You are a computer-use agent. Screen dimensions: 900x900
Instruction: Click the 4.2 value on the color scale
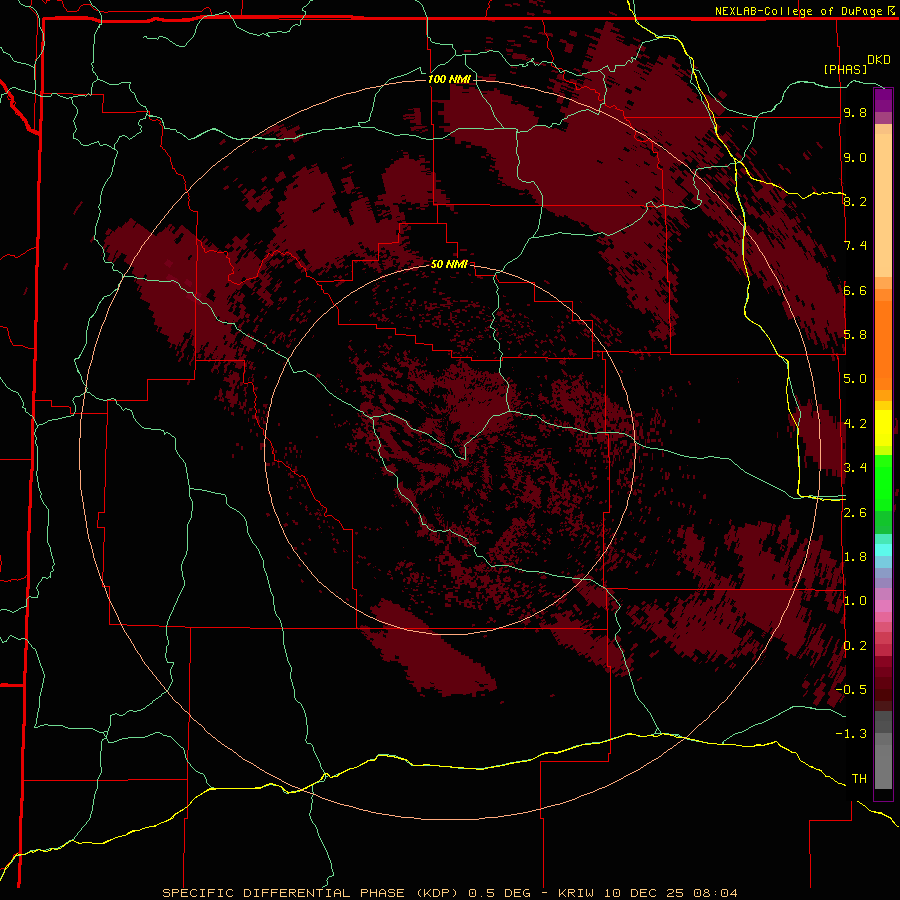pyautogui.click(x=855, y=424)
